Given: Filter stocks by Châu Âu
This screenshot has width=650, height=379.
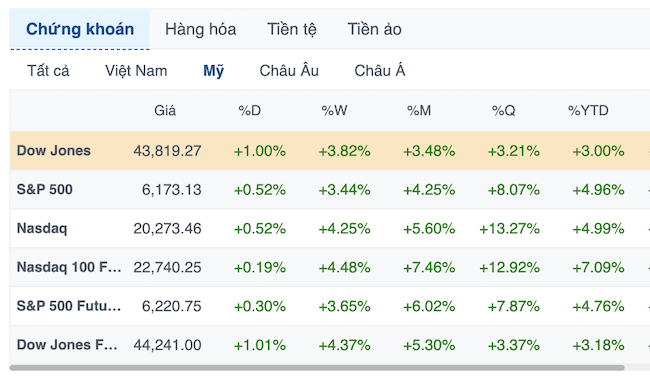Looking at the screenshot, I should (289, 71).
